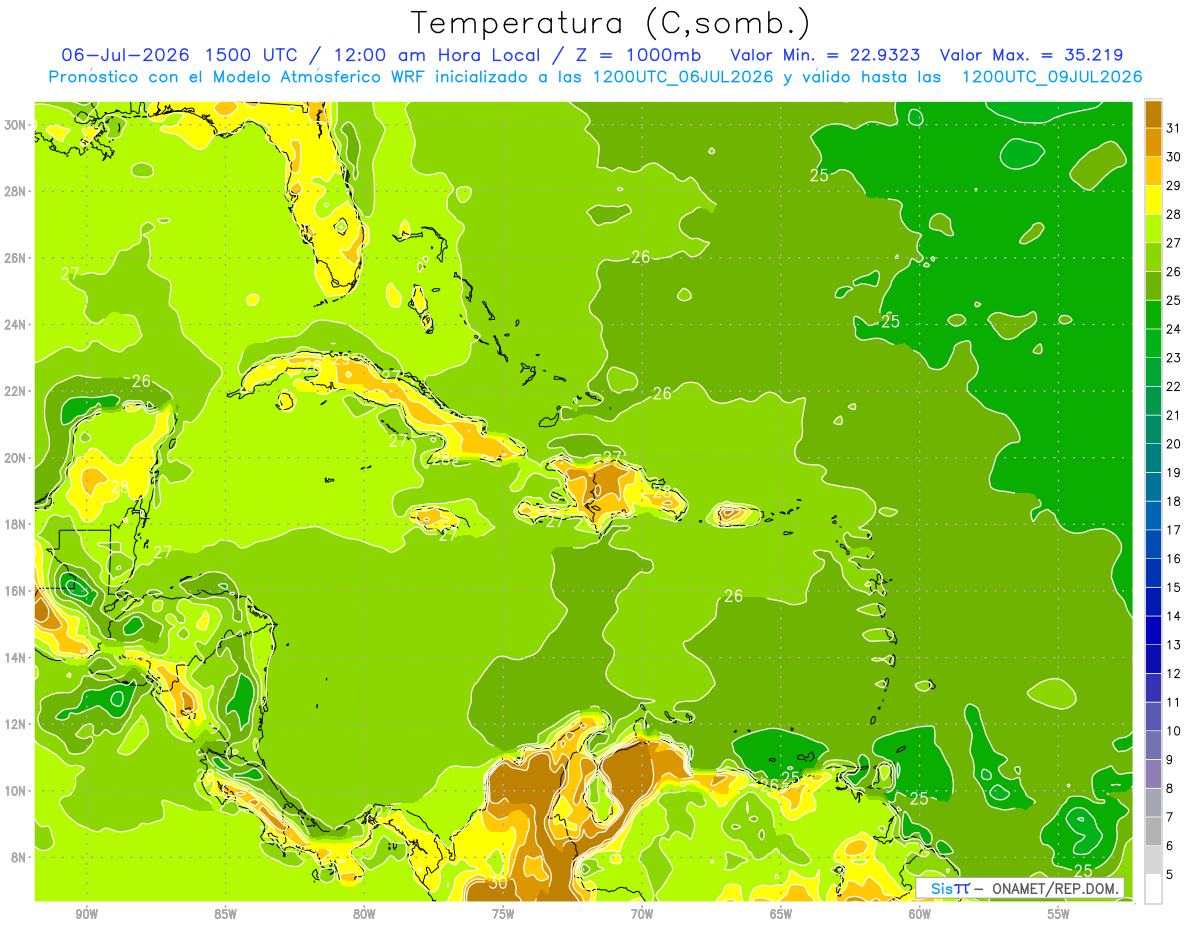Image resolution: width=1200 pixels, height=927 pixels.
Task: Click the 75W longitude axis label
Action: (x=503, y=914)
